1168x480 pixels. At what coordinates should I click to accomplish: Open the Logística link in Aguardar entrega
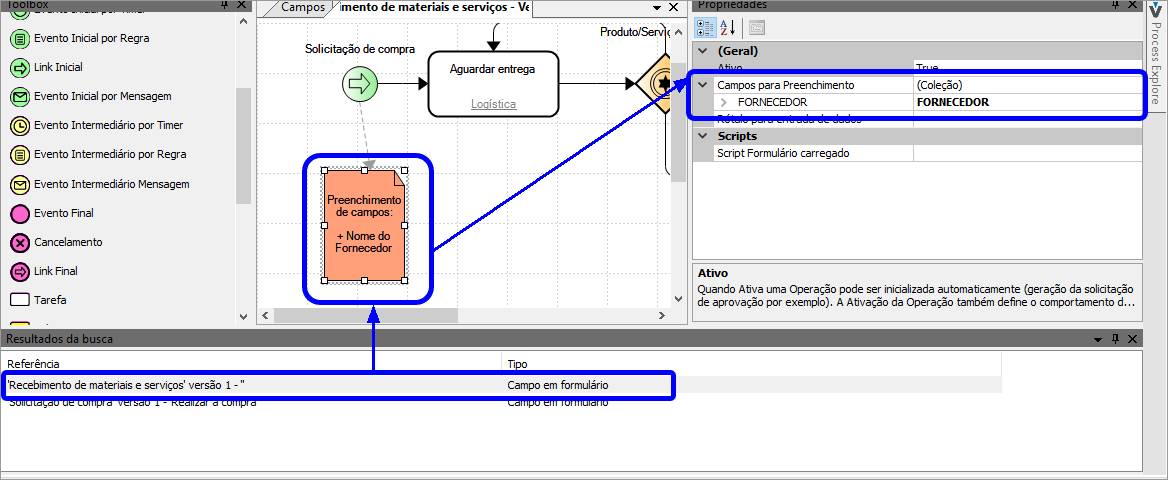pyautogui.click(x=493, y=104)
